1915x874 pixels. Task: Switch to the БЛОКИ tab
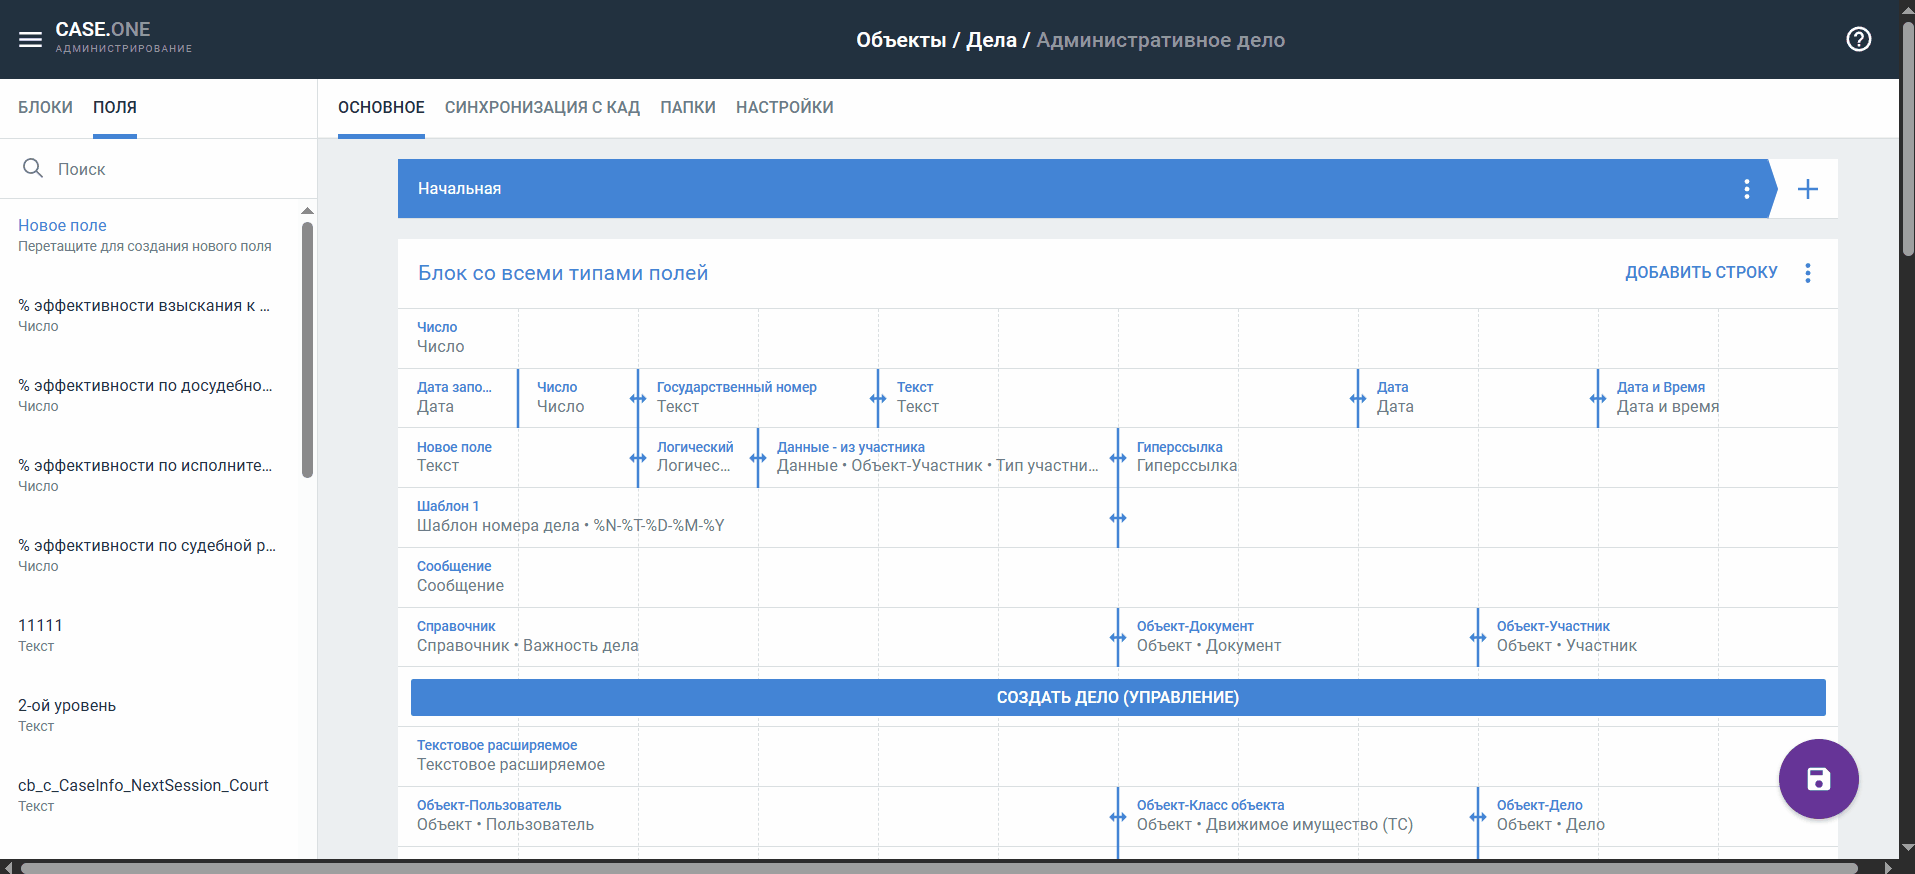point(45,108)
